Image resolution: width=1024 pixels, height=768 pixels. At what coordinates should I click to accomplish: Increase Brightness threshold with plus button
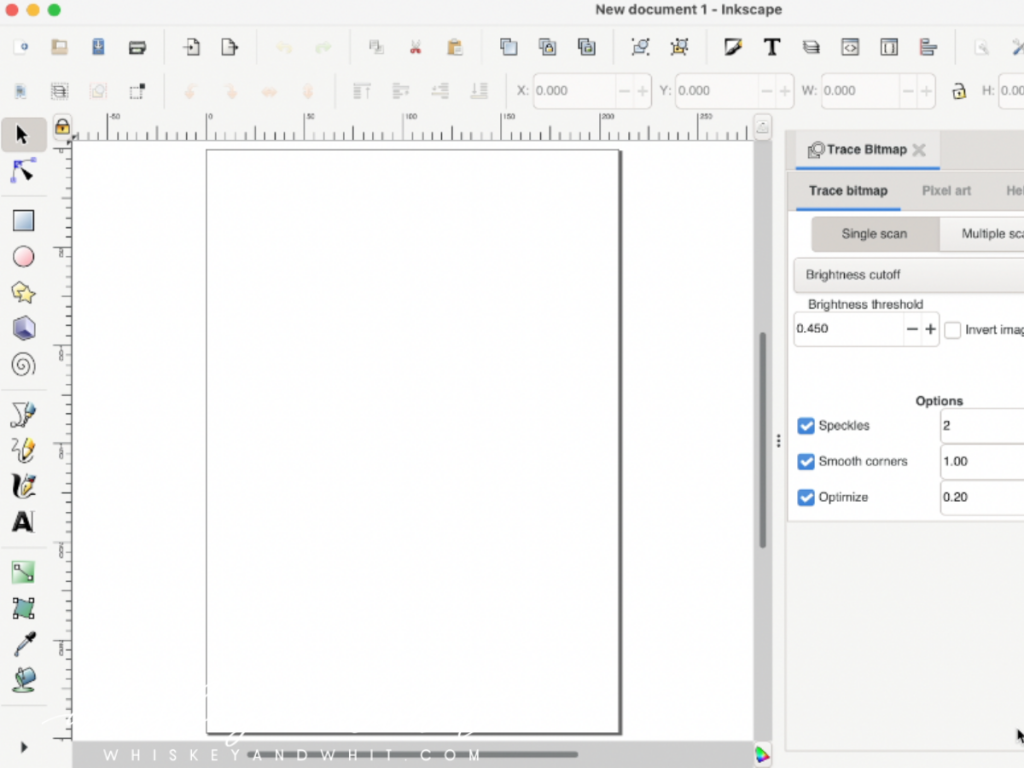930,329
